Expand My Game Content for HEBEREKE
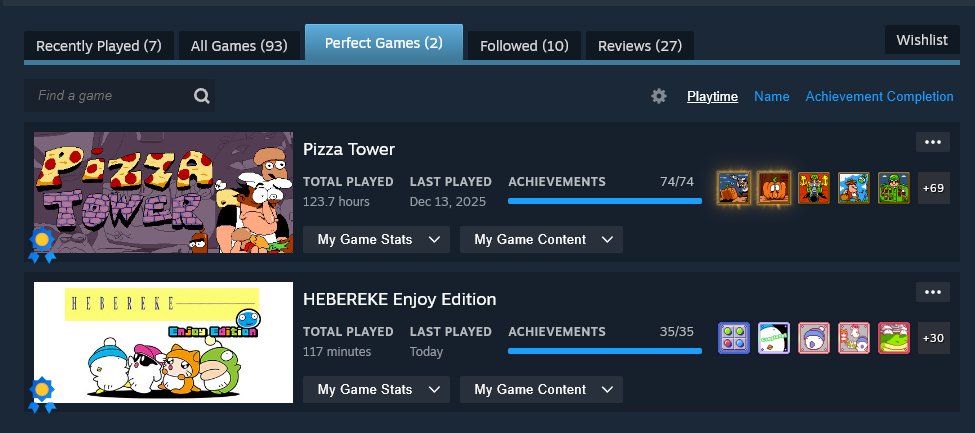The image size is (975, 433). 541,389
